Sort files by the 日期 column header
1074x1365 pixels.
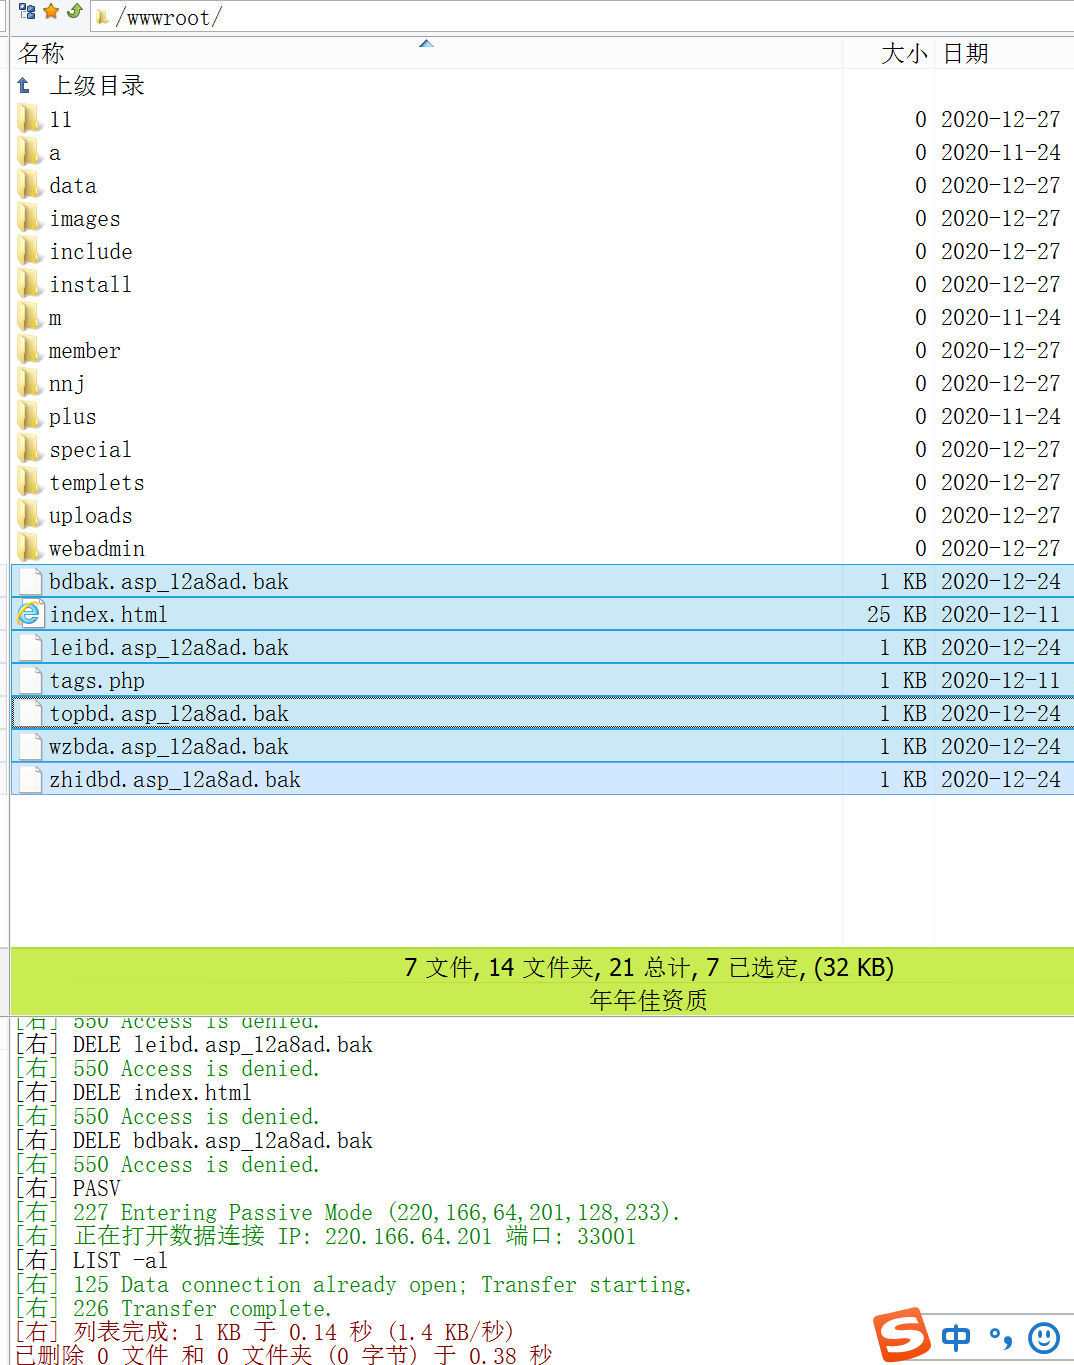click(966, 53)
